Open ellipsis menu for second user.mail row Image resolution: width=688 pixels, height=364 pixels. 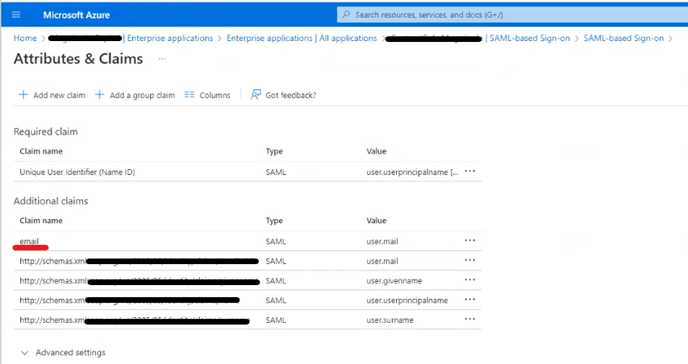(470, 260)
